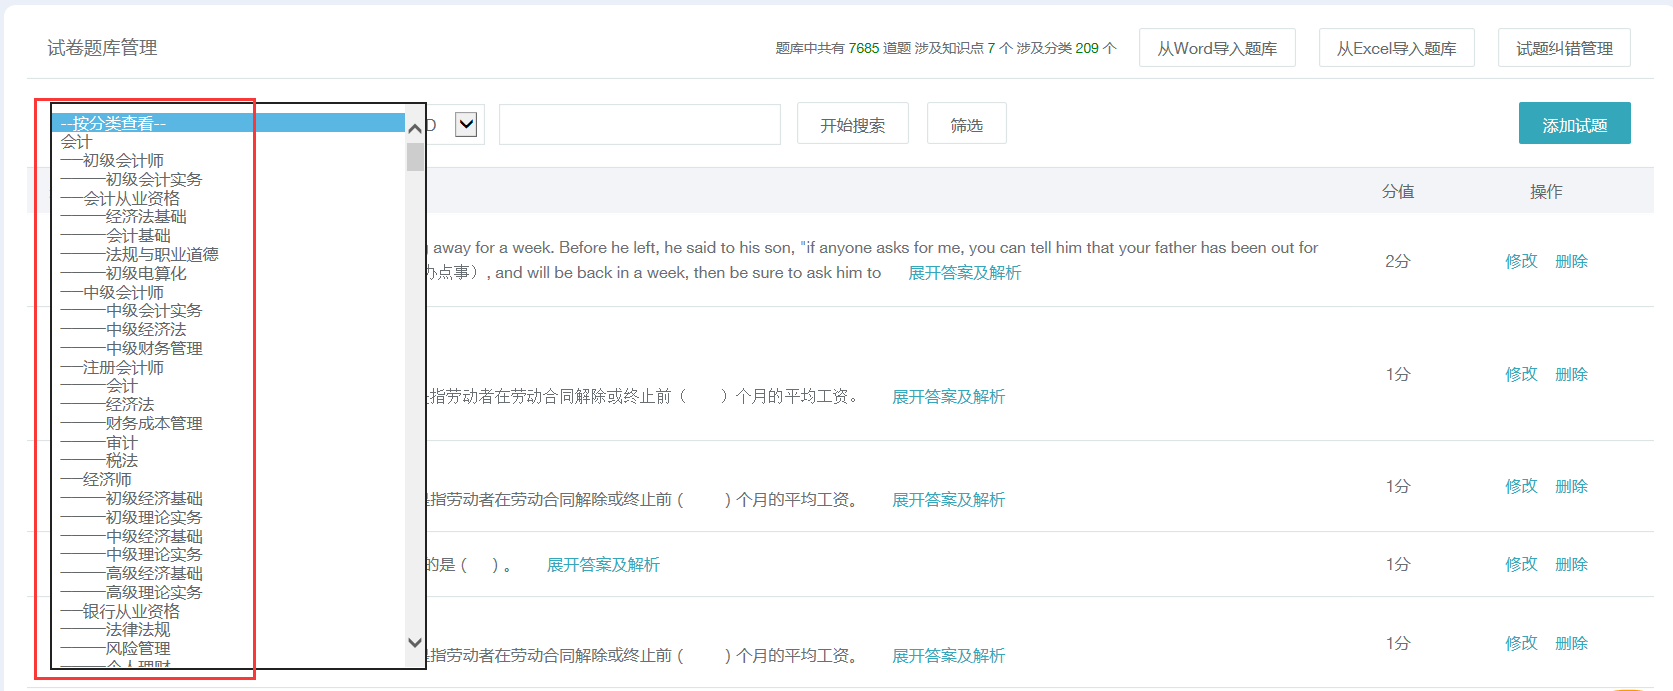1673x691 pixels.
Task: Open 从Word导入题库 import
Action: [x=1217, y=48]
